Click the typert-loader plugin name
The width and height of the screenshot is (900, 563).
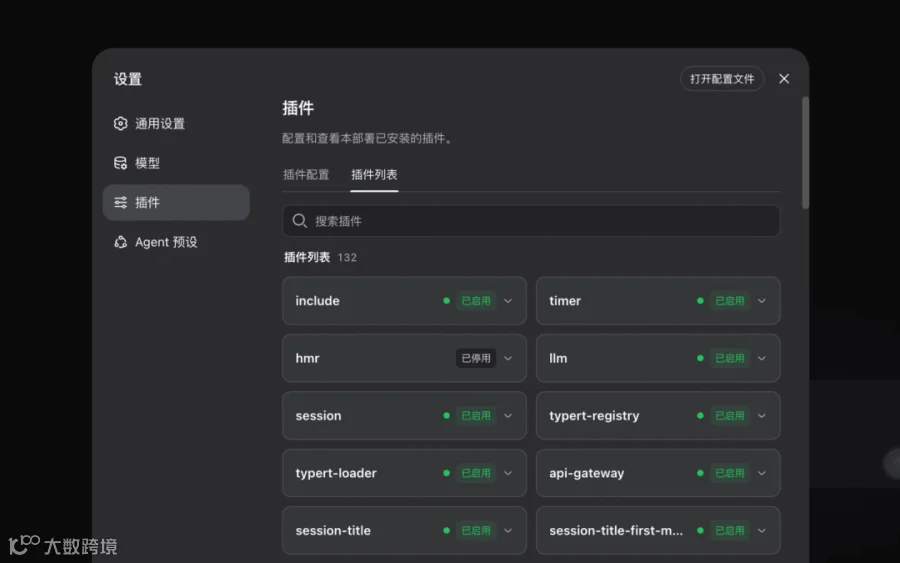pos(336,473)
